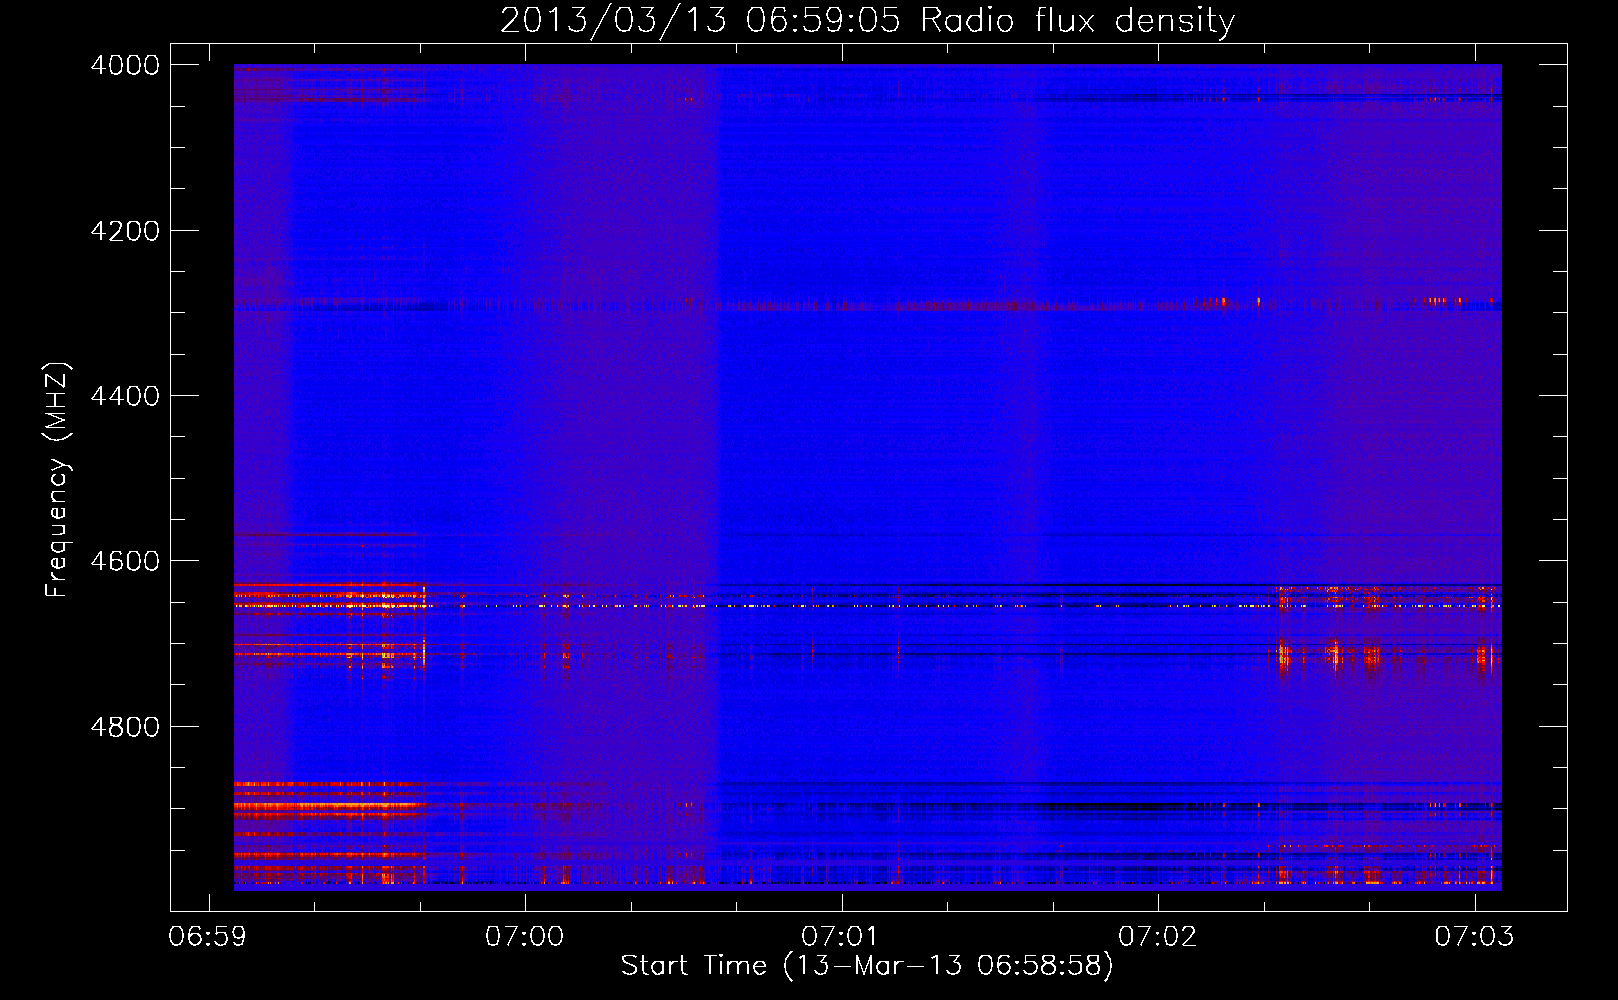Click the 4800 frequency tick label
1618x1000 pixels.
pos(125,727)
